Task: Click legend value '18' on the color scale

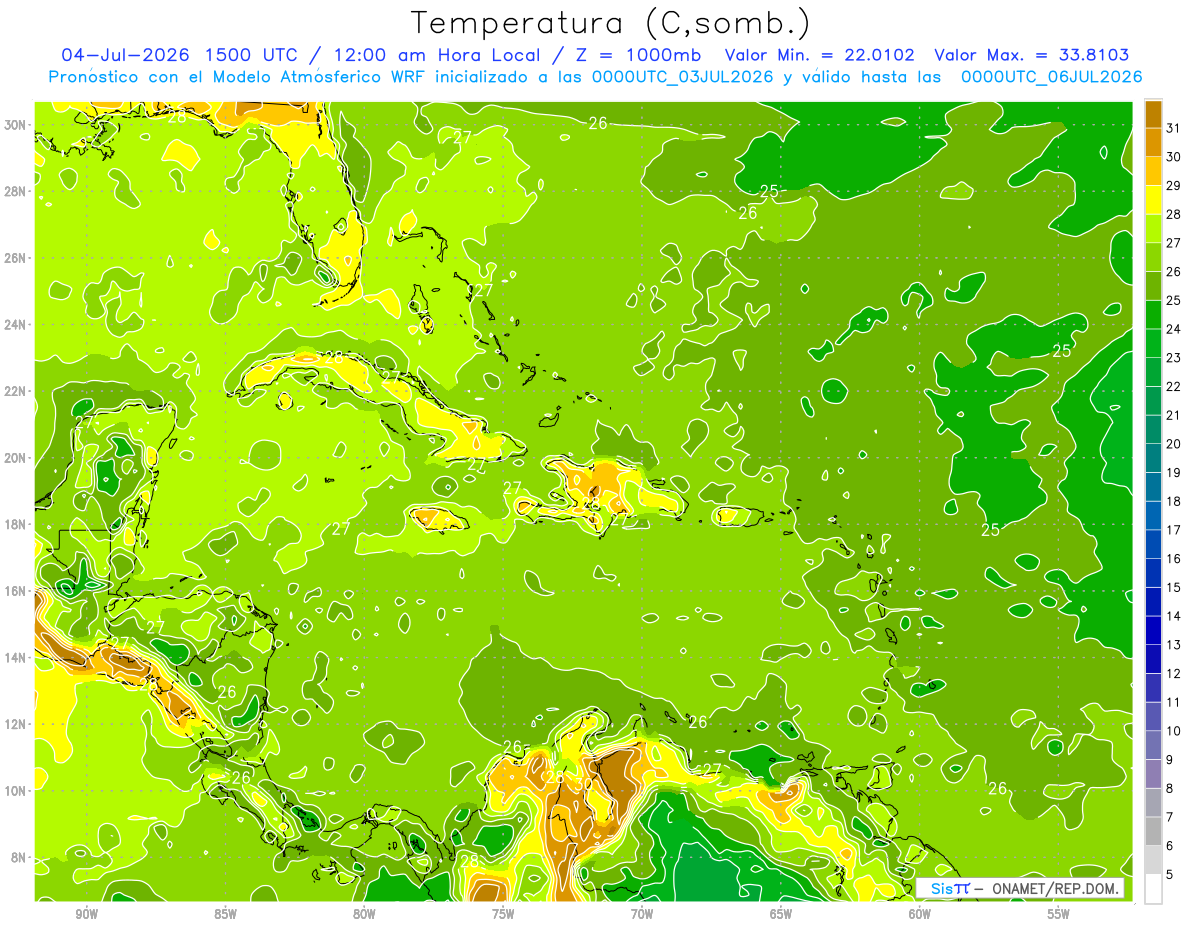Action: [1174, 501]
